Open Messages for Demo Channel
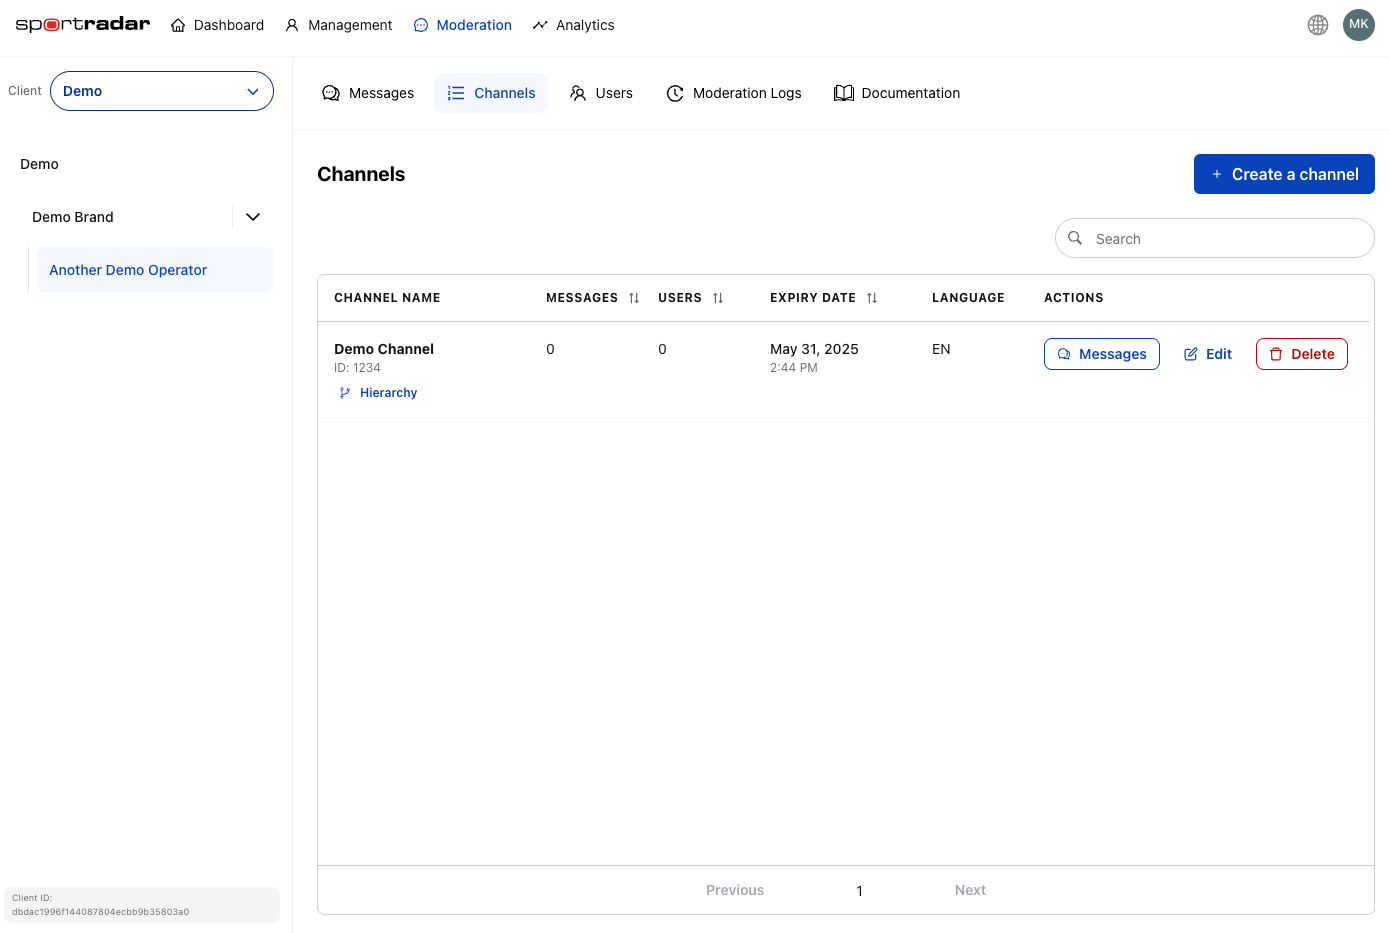This screenshot has width=1390, height=933. pos(1101,354)
